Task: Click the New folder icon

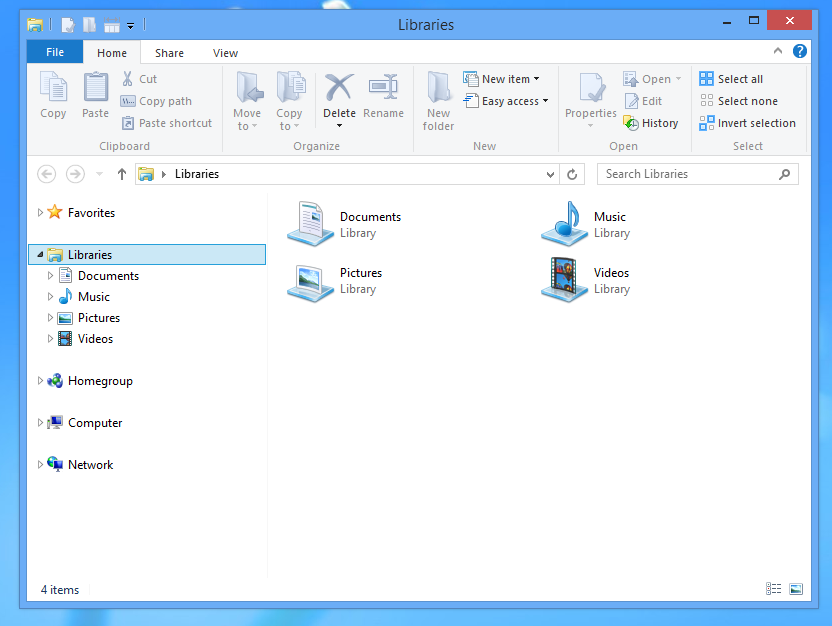Action: click(439, 86)
